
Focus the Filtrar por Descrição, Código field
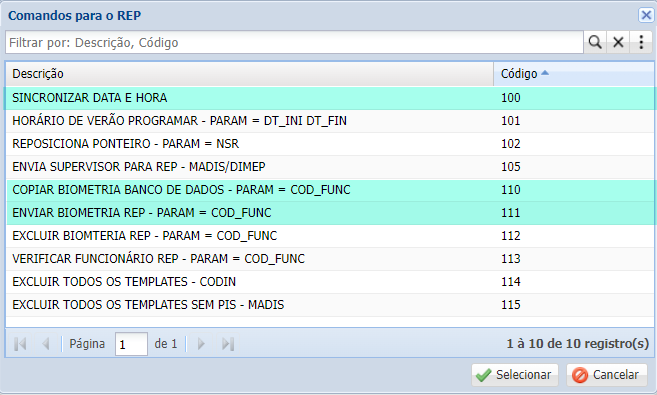point(294,42)
